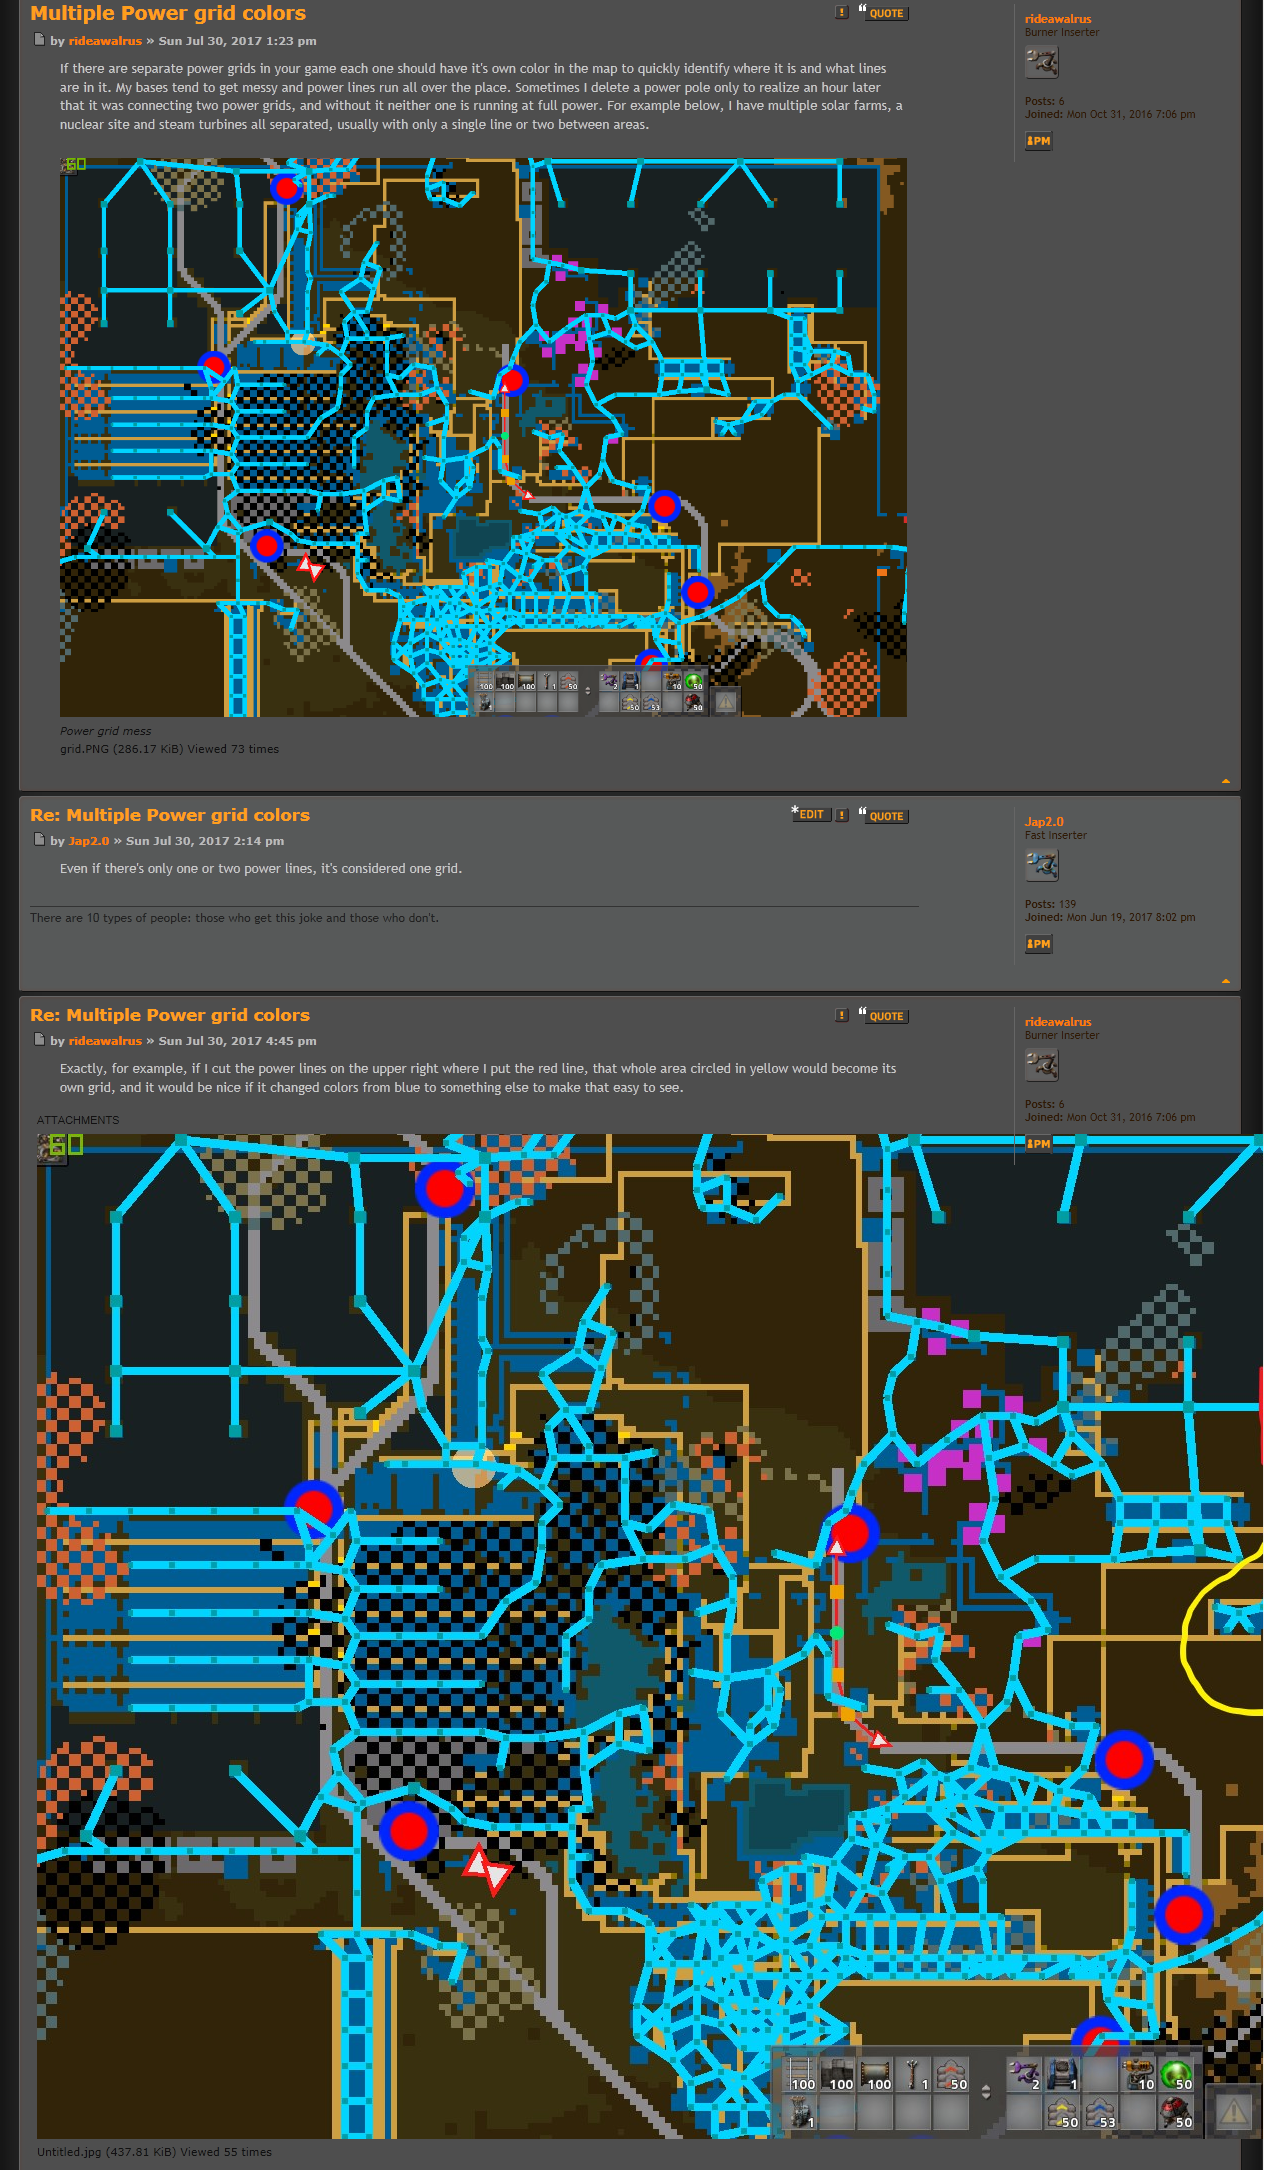Click the "Sun Jul 30, 2017 4:45 pm" timestamp
1264x2170 pixels.
coord(237,1041)
